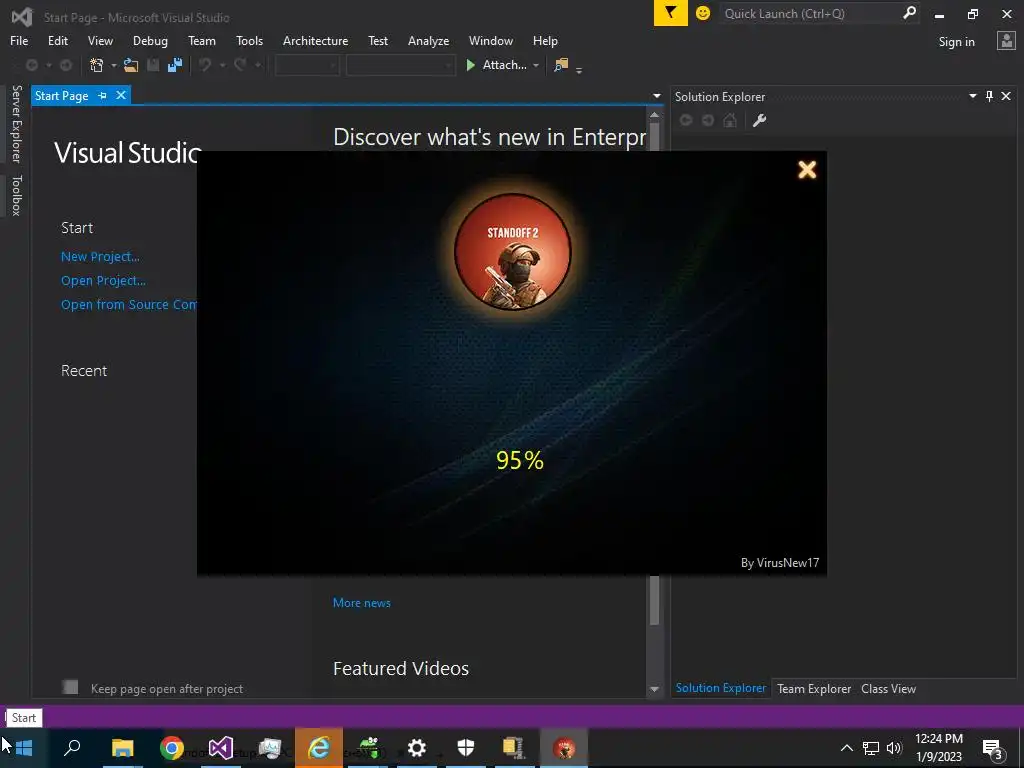Open the Solution Configurations combo box
Screen dimensions: 1024x768
click(307, 65)
